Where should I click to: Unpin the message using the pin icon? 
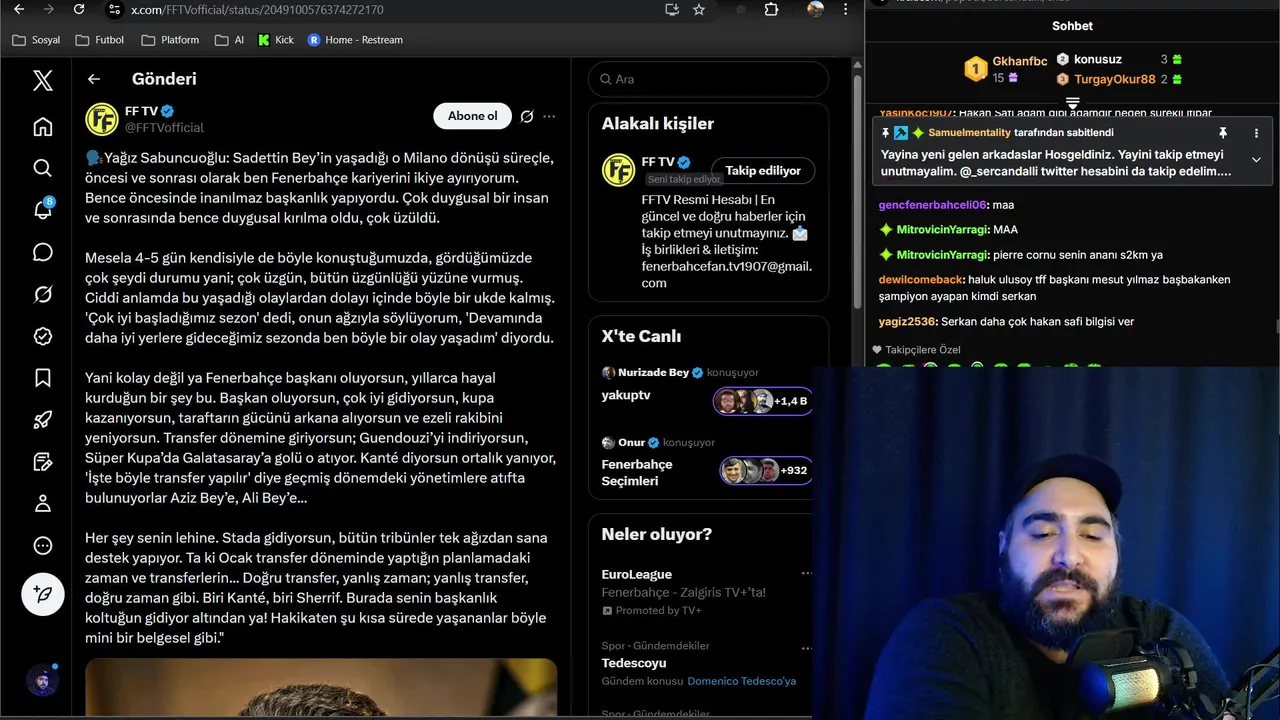(1222, 133)
